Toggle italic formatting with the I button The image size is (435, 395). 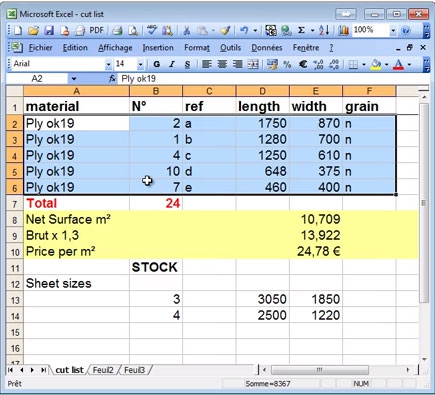[x=172, y=64]
